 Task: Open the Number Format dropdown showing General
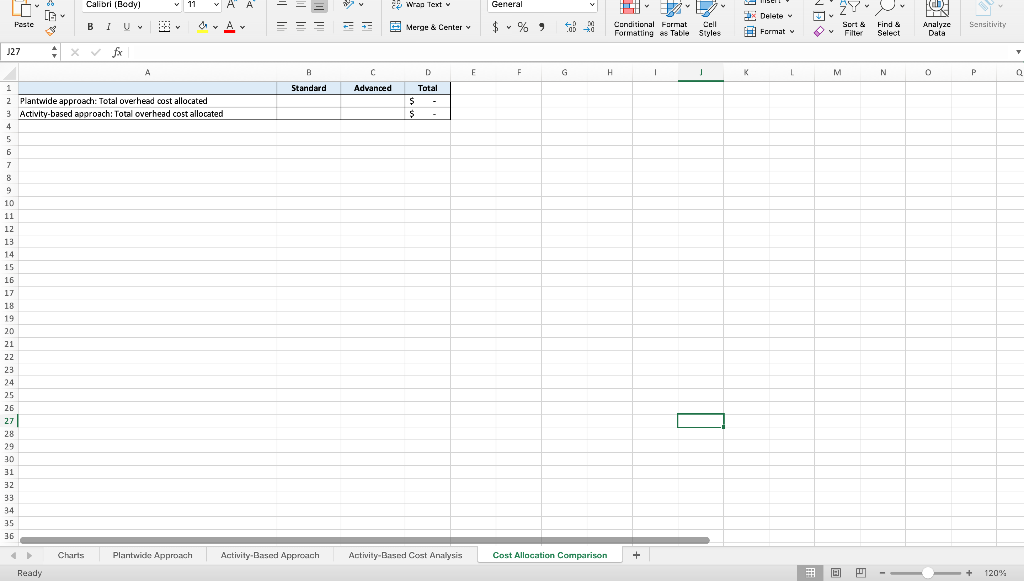[x=541, y=5]
